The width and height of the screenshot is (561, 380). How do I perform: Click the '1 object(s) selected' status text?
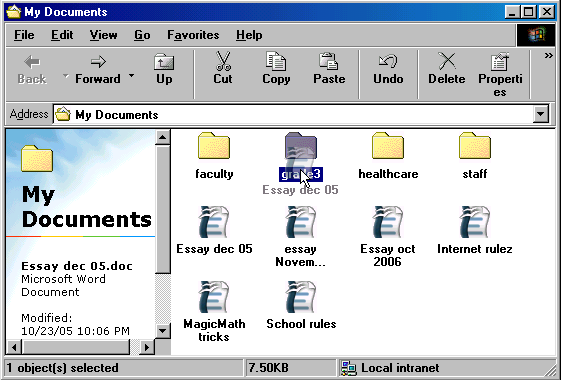(x=63, y=368)
